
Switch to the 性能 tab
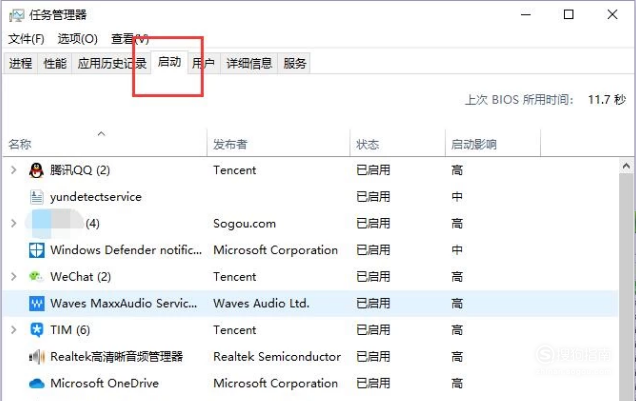[55, 63]
